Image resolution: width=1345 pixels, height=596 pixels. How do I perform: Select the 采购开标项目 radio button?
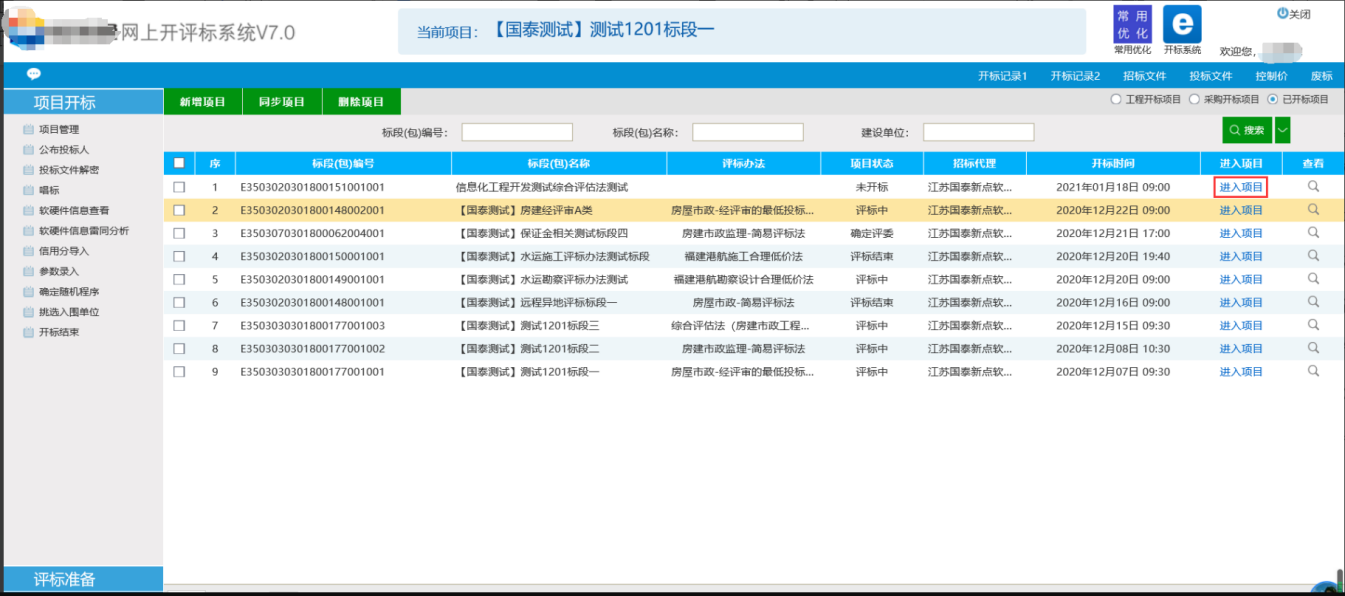pyautogui.click(x=1194, y=100)
